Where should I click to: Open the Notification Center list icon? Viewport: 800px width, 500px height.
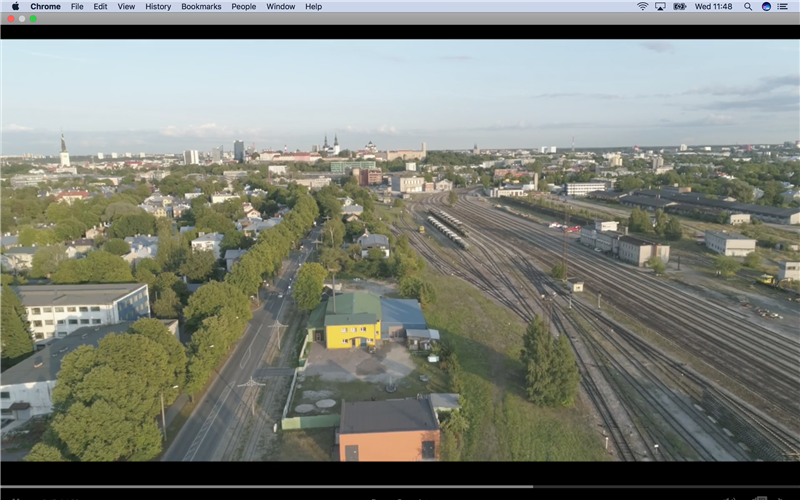point(785,6)
